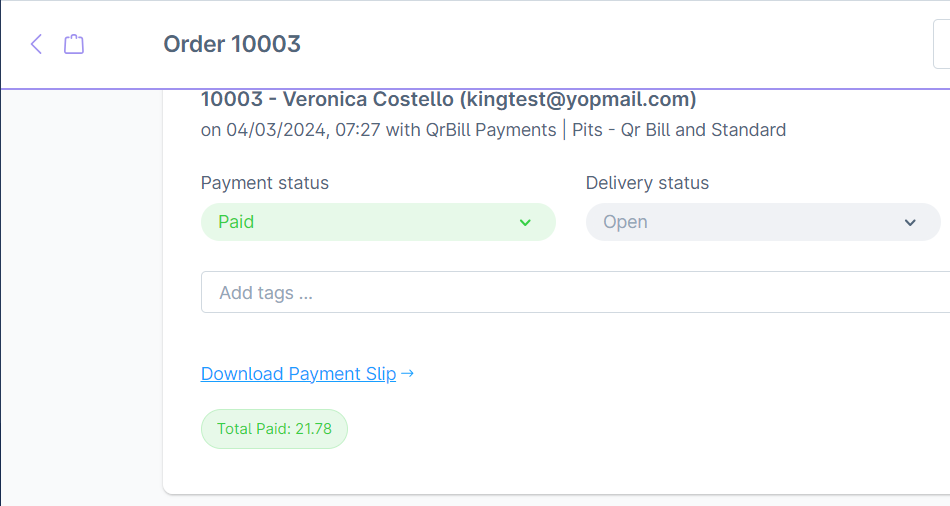Image resolution: width=950 pixels, height=506 pixels.
Task: Click the dark chevron in the Delivery field
Action: click(910, 222)
